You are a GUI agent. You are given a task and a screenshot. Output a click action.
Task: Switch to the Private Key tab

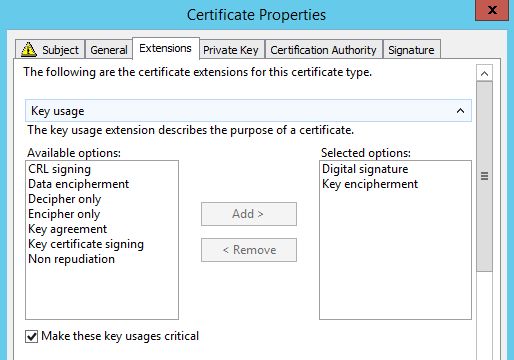pyautogui.click(x=231, y=49)
